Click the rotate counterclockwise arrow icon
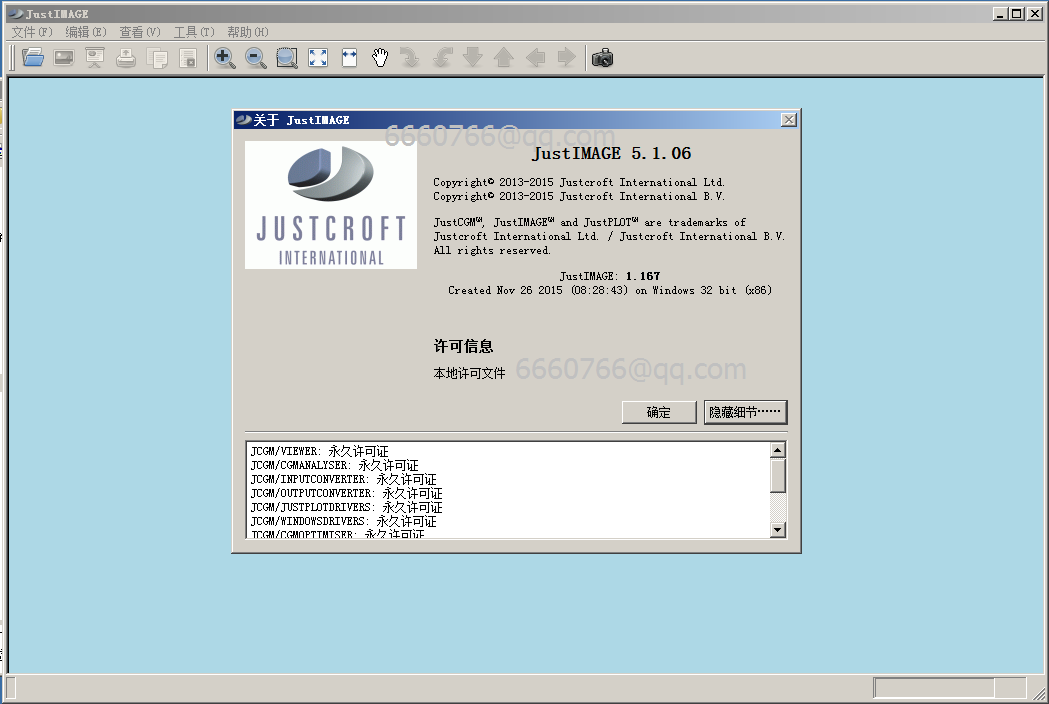This screenshot has height=704, width=1049. click(442, 58)
